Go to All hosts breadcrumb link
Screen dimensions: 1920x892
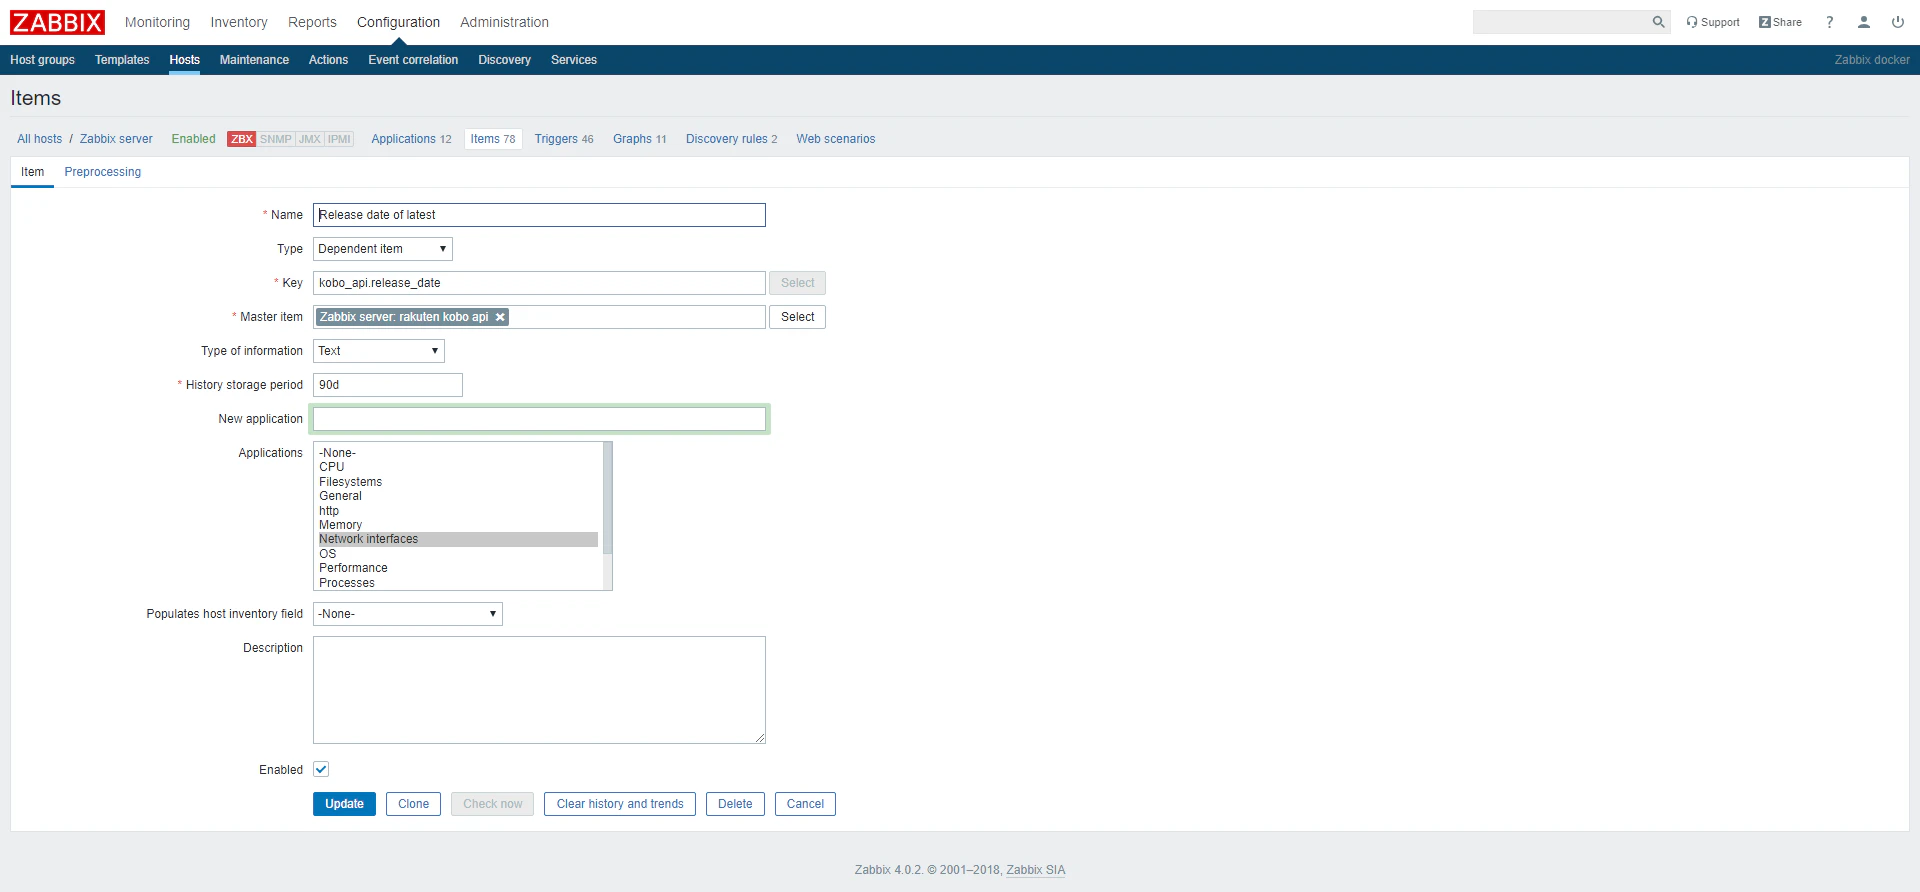(39, 139)
